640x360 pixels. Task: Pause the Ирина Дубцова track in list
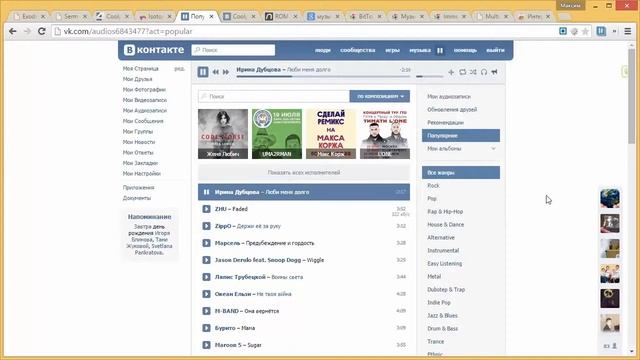click(207, 192)
